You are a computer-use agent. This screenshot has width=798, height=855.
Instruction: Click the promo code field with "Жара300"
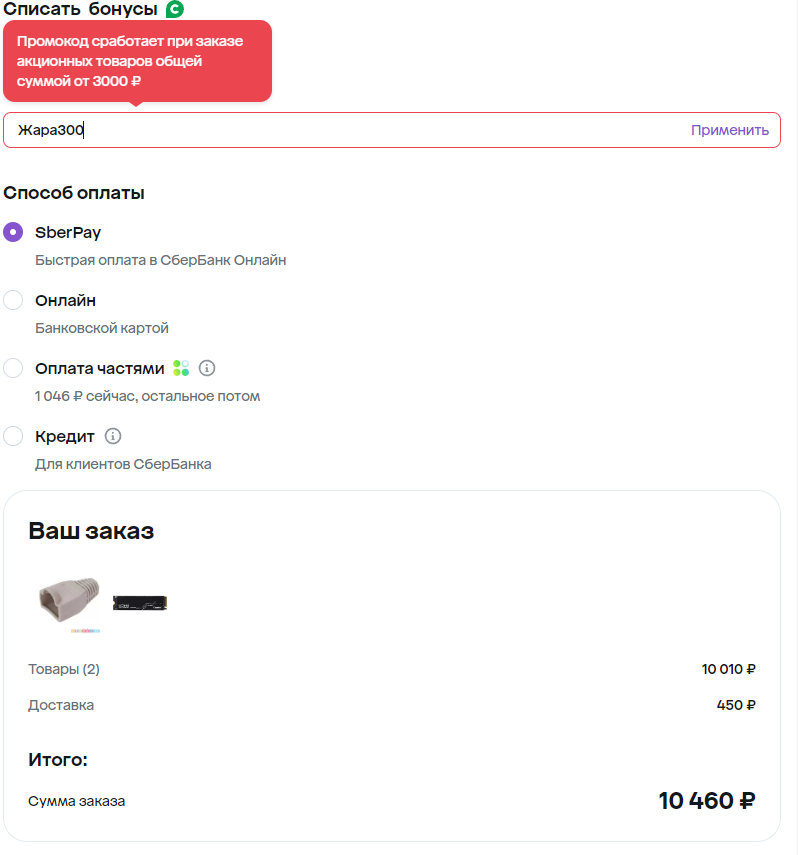340,130
